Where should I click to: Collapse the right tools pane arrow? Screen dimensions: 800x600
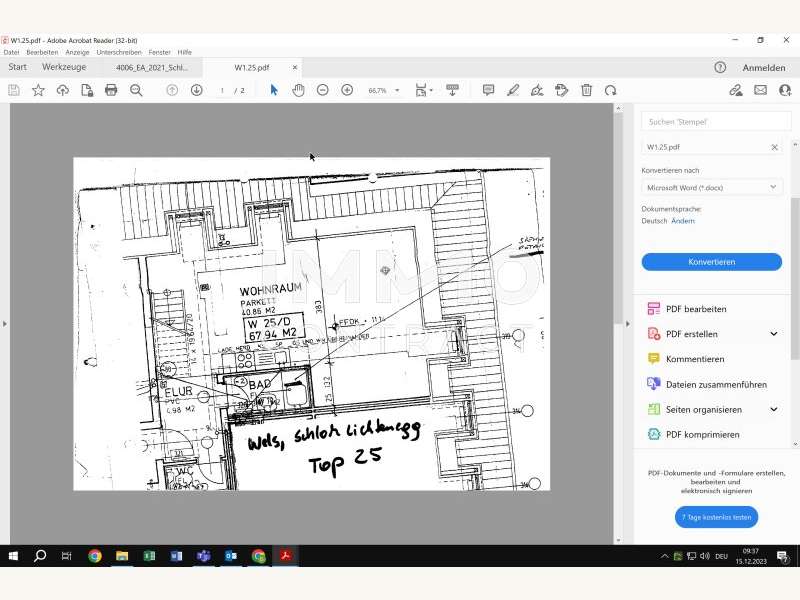(628, 324)
